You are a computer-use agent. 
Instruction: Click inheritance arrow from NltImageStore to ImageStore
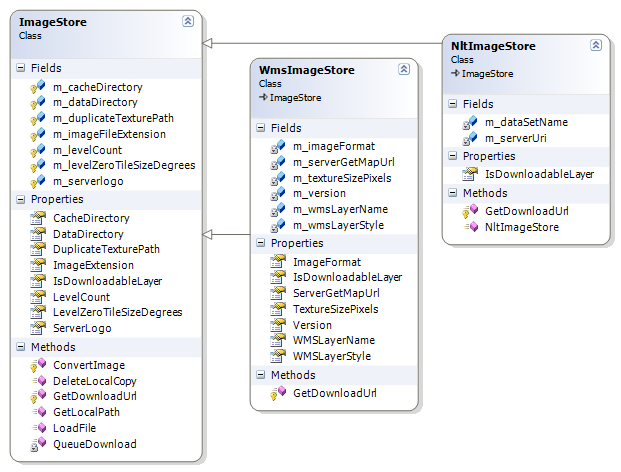click(x=322, y=43)
